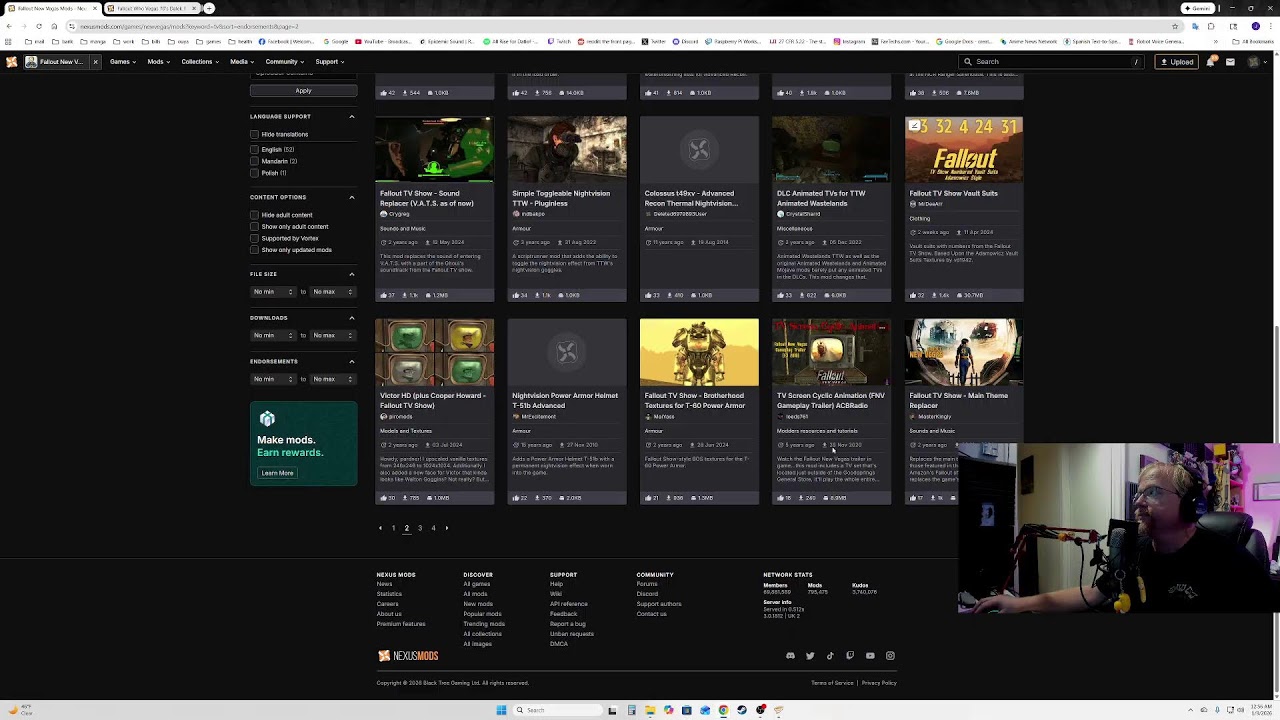This screenshot has height=720, width=1280.
Task: Open Copilot icon in the taskbar
Action: pos(669,710)
